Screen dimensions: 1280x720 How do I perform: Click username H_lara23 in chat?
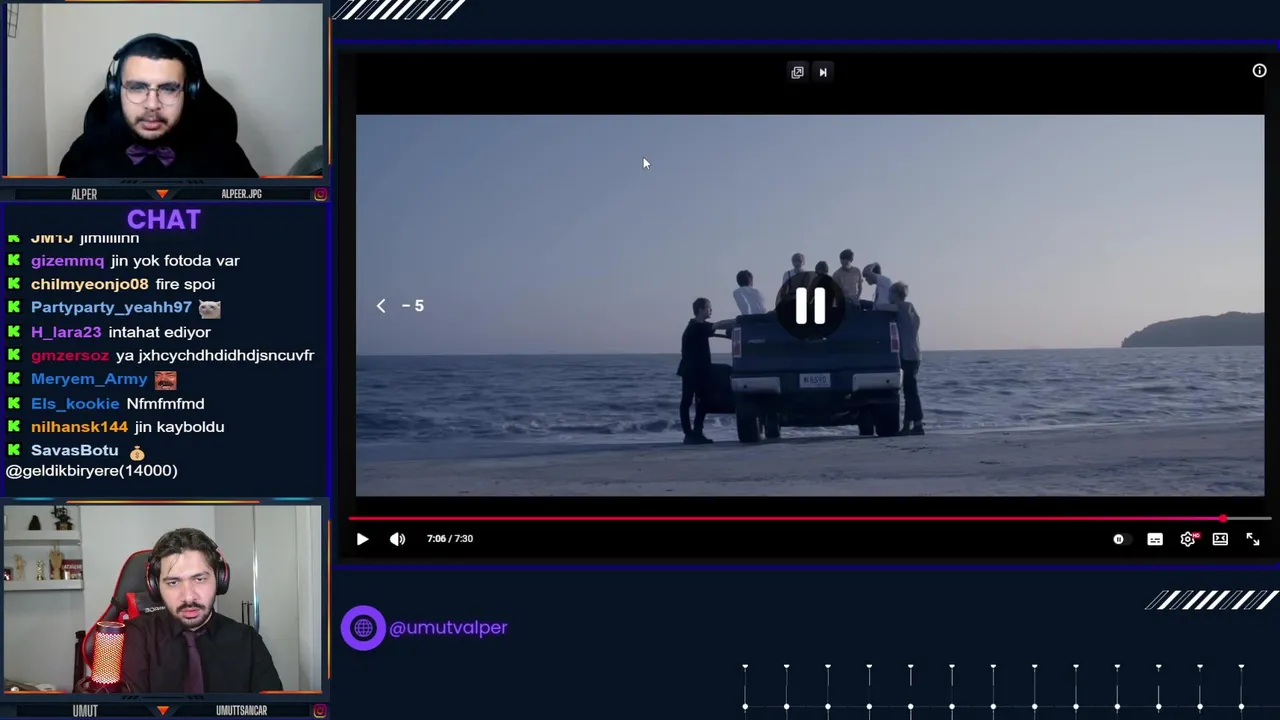point(66,332)
